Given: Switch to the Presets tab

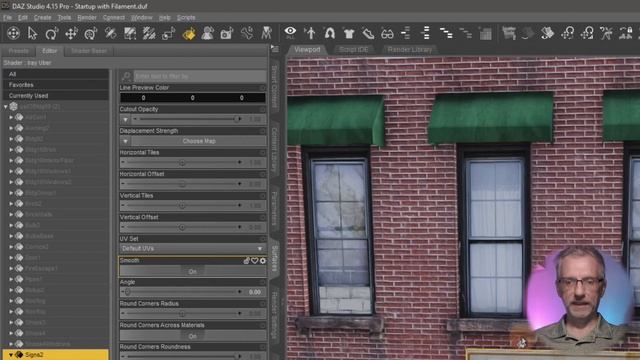Looking at the screenshot, I should (18, 51).
